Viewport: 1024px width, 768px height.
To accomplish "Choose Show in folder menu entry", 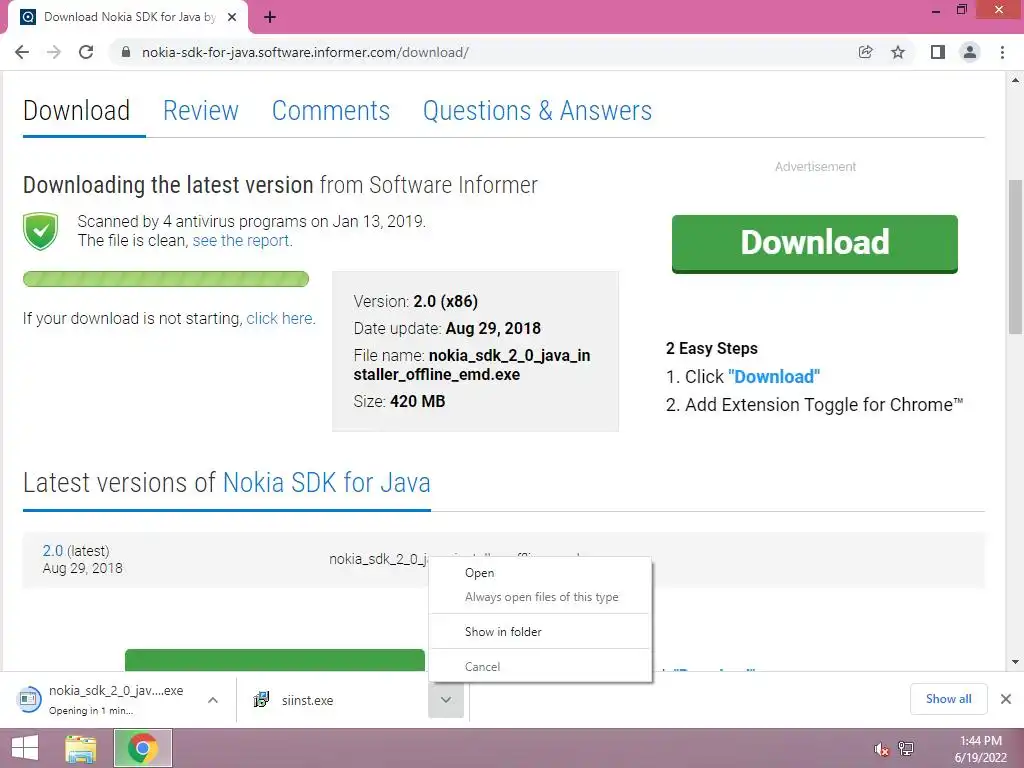I will click(x=541, y=632).
